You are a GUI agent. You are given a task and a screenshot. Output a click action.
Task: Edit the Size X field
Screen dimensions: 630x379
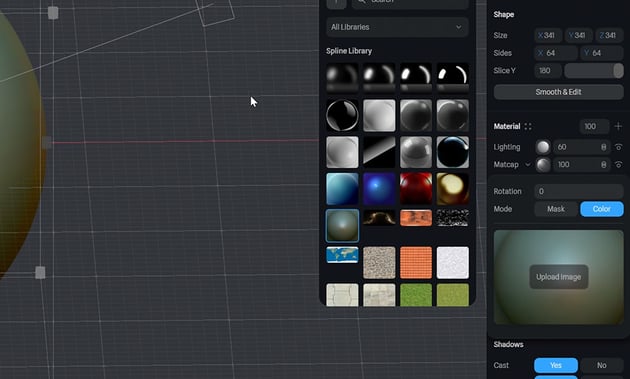click(x=548, y=35)
